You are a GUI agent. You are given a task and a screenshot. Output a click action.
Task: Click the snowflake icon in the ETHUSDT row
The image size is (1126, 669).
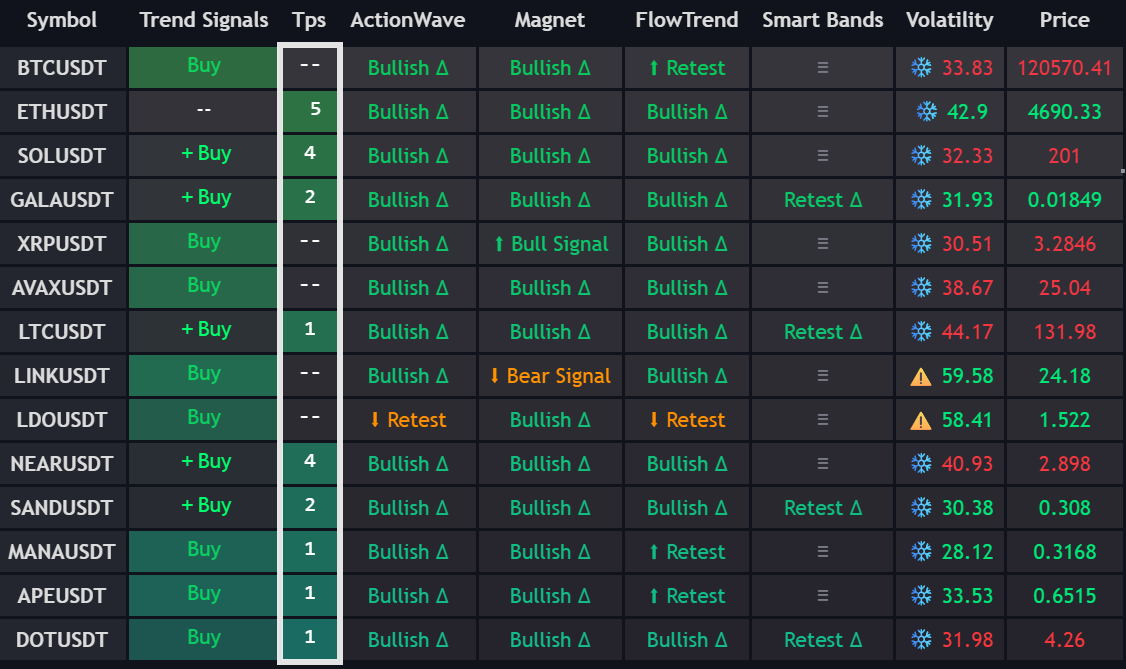point(927,112)
